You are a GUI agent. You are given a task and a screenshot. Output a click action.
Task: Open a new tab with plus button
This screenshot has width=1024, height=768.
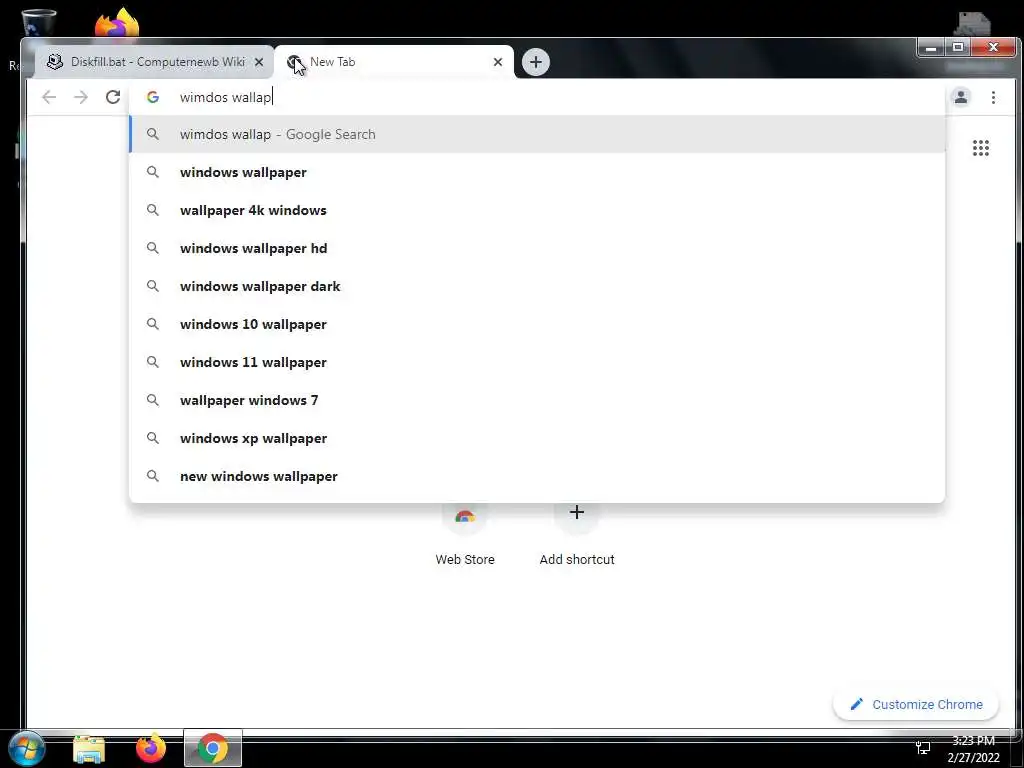536,62
